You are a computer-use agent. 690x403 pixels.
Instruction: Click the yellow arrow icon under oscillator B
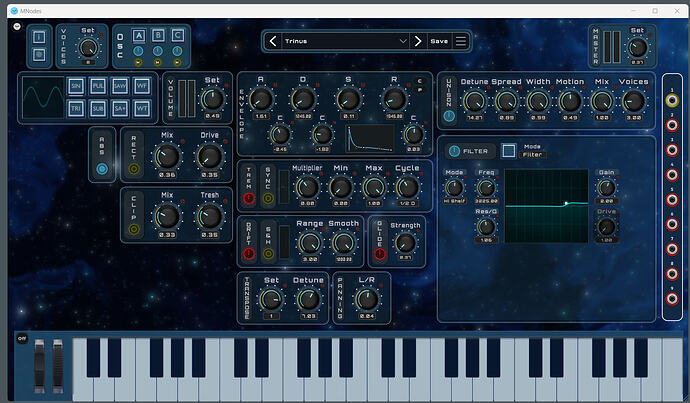tap(158, 62)
